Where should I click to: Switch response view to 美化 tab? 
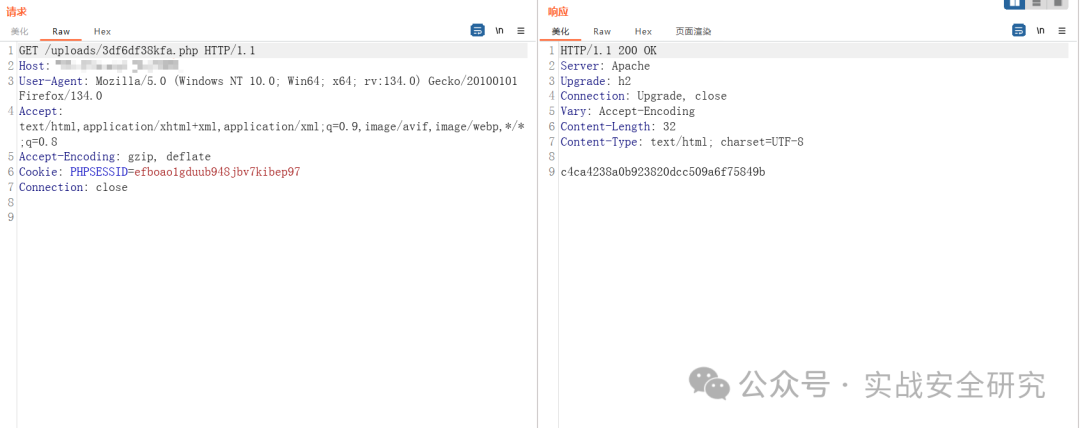561,31
